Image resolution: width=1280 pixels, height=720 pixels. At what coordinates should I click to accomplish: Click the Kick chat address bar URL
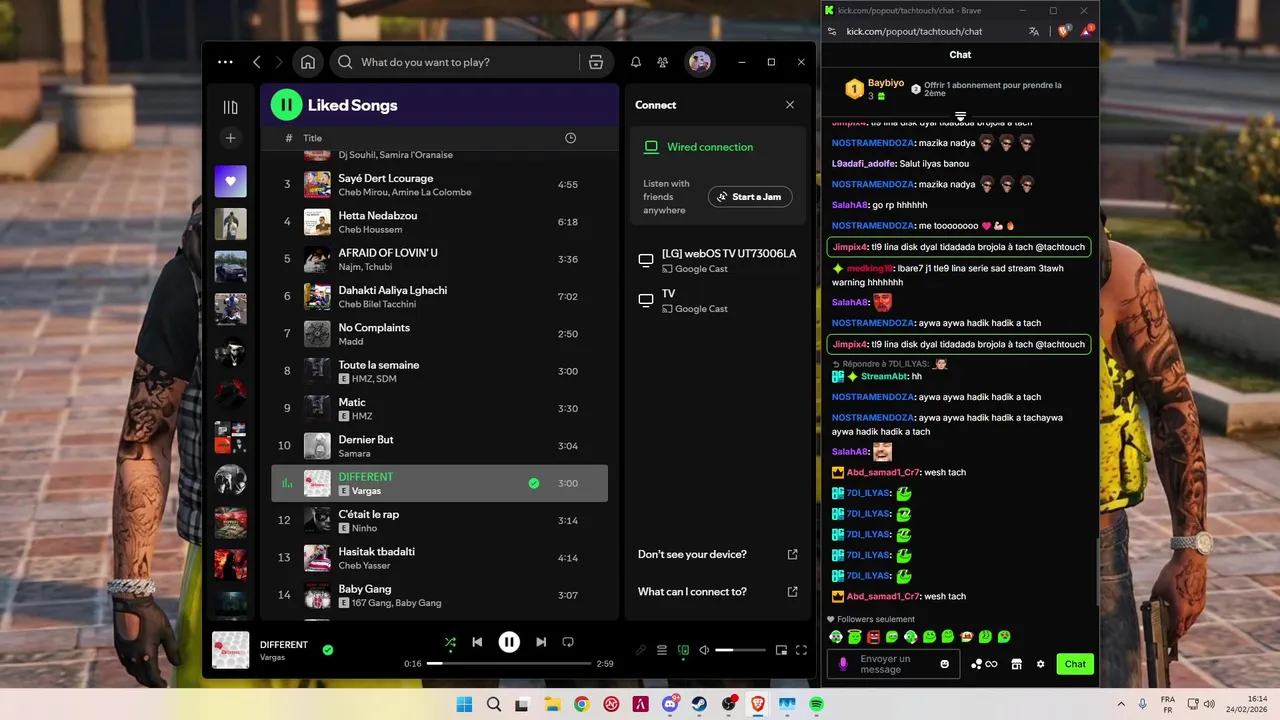pyautogui.click(x=914, y=31)
